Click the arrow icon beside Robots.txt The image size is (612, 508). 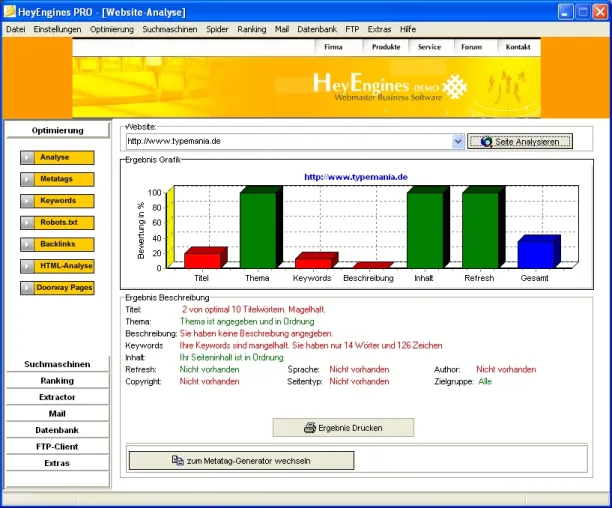27,223
